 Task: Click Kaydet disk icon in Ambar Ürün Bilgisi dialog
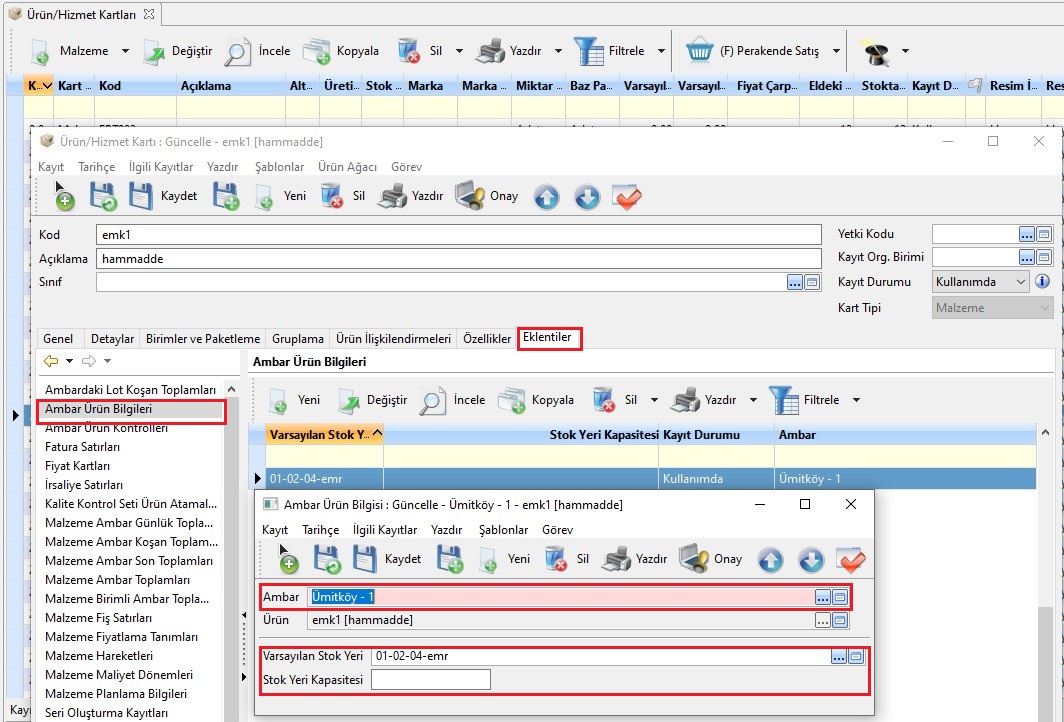(364, 559)
